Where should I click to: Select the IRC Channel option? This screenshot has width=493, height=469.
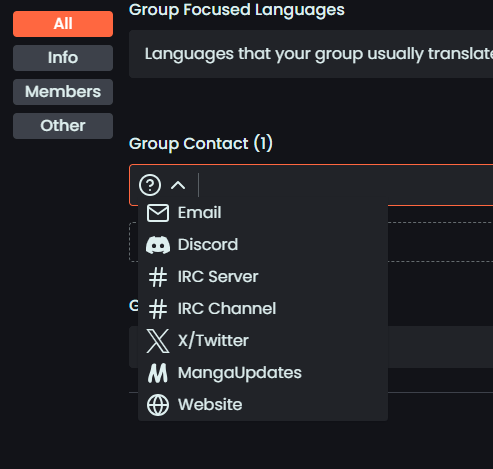pos(263,309)
